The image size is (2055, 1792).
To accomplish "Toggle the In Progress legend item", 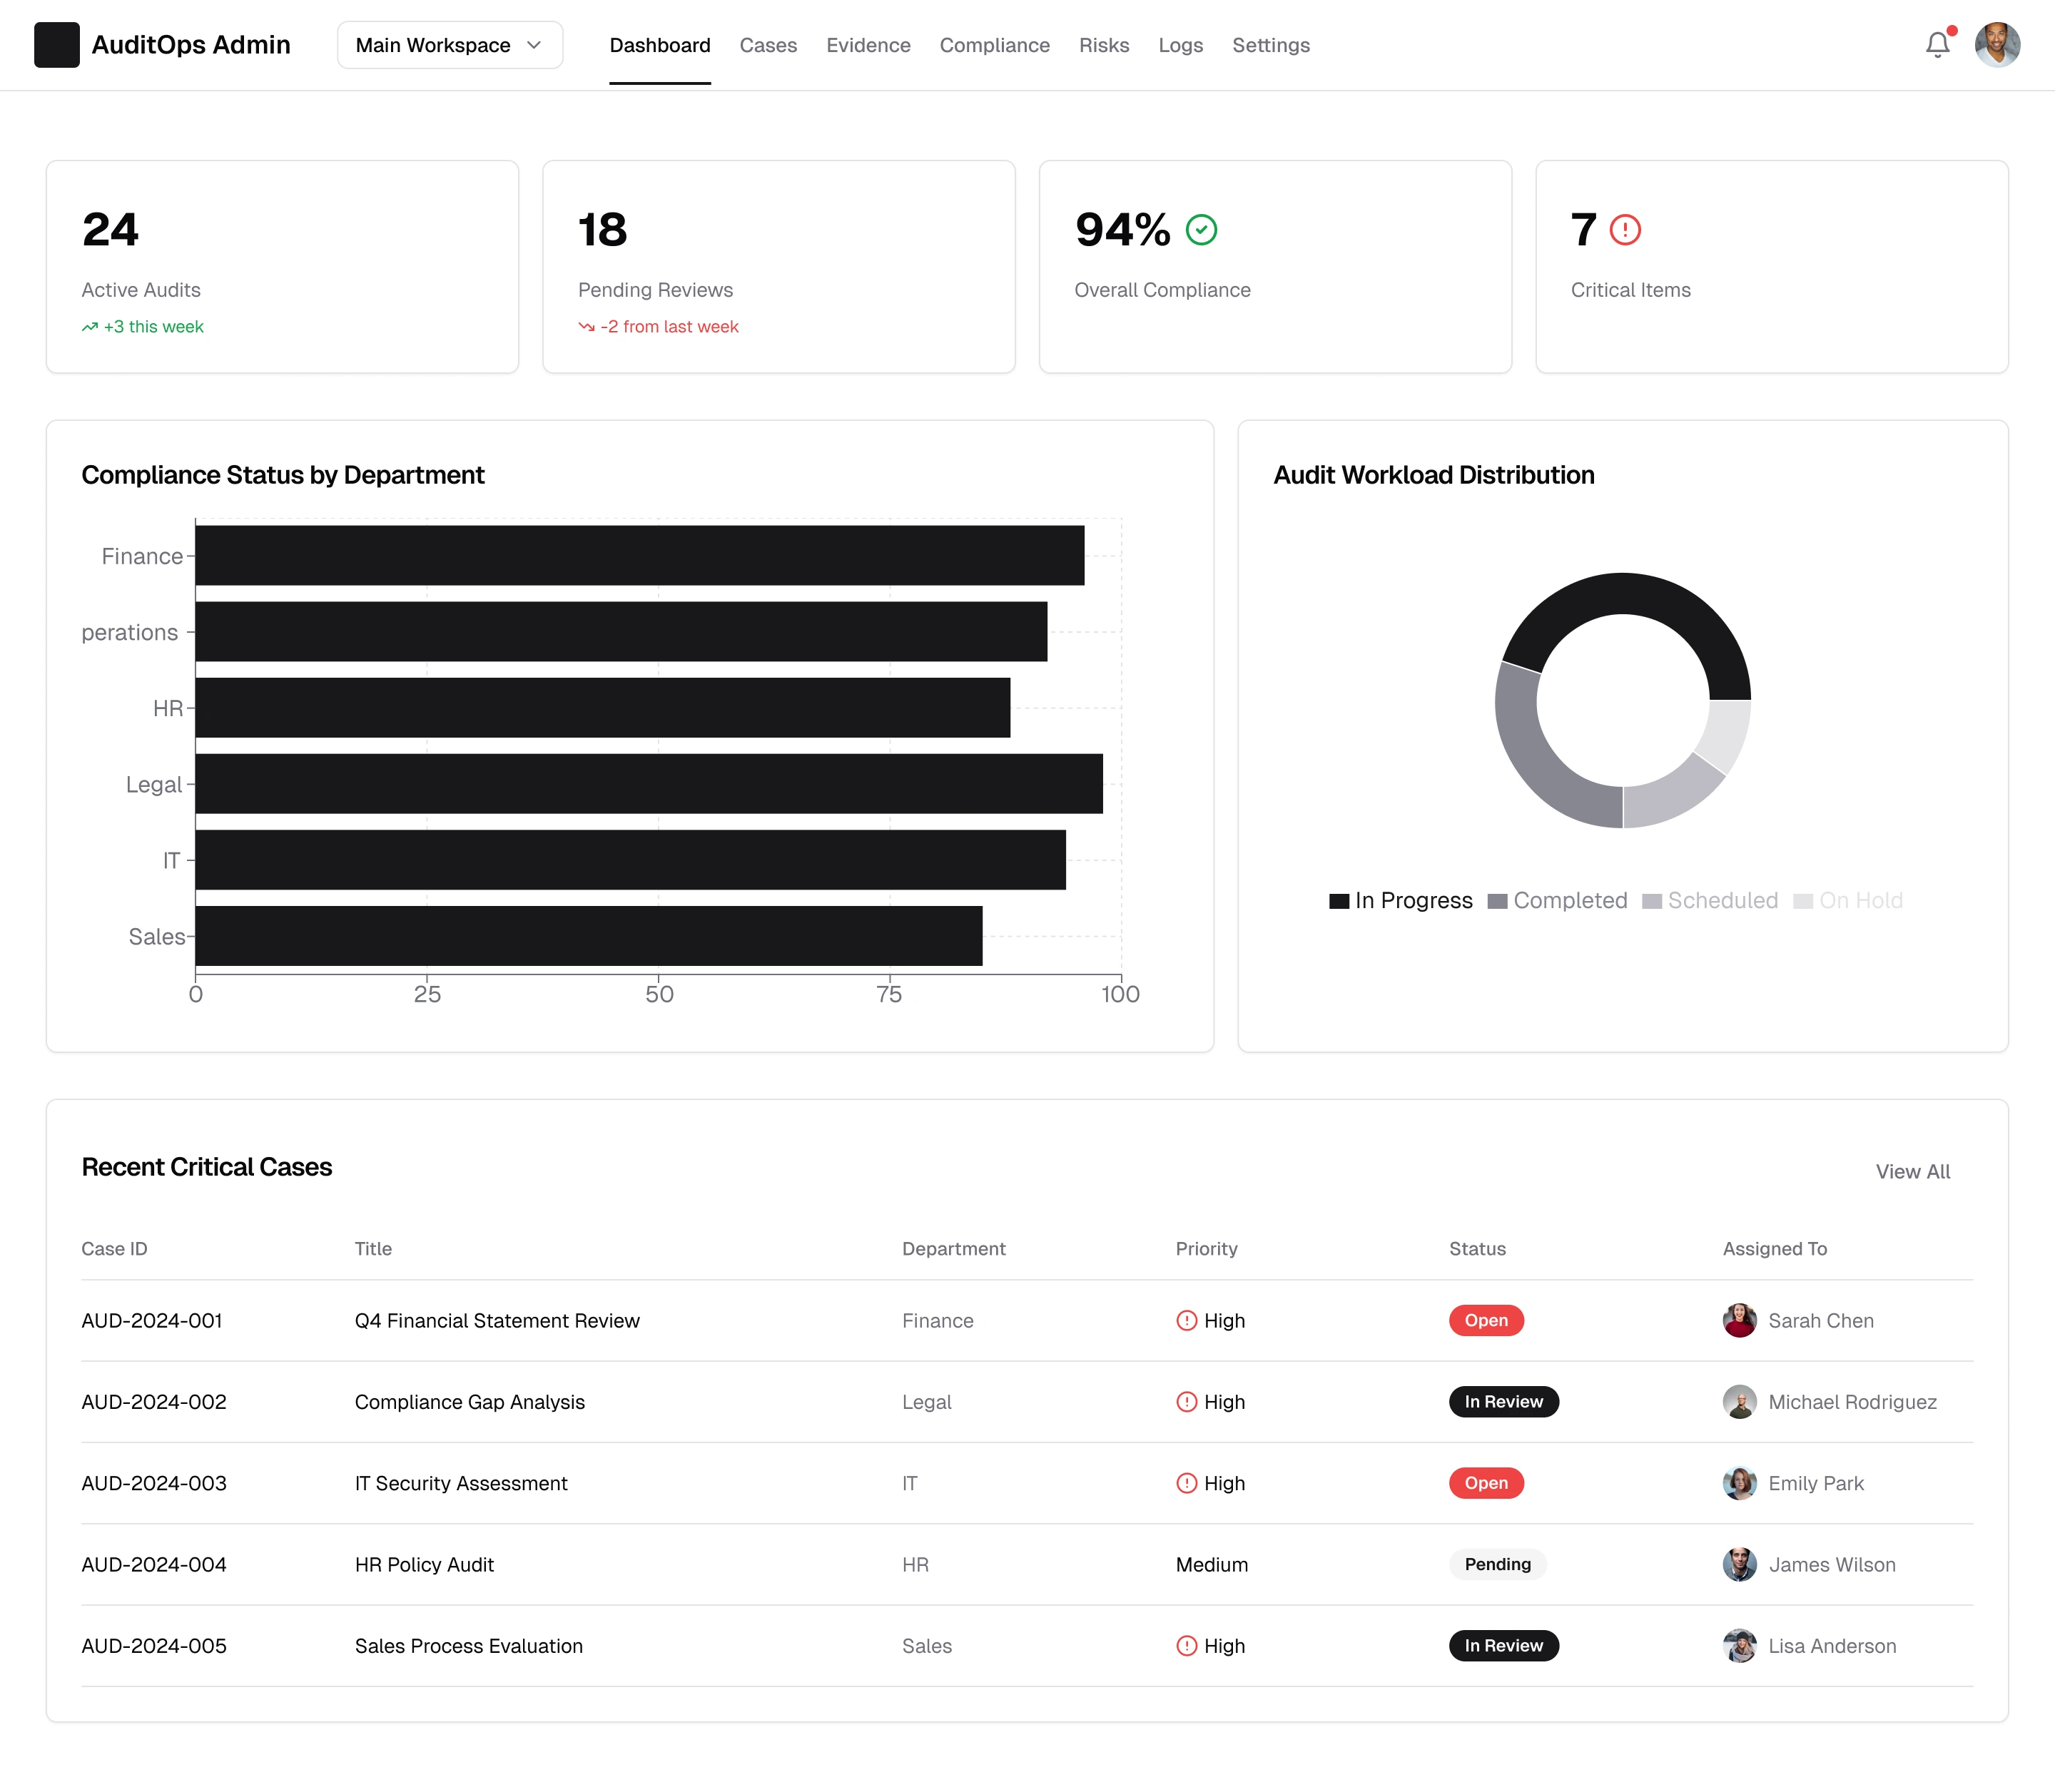I will pos(1400,900).
